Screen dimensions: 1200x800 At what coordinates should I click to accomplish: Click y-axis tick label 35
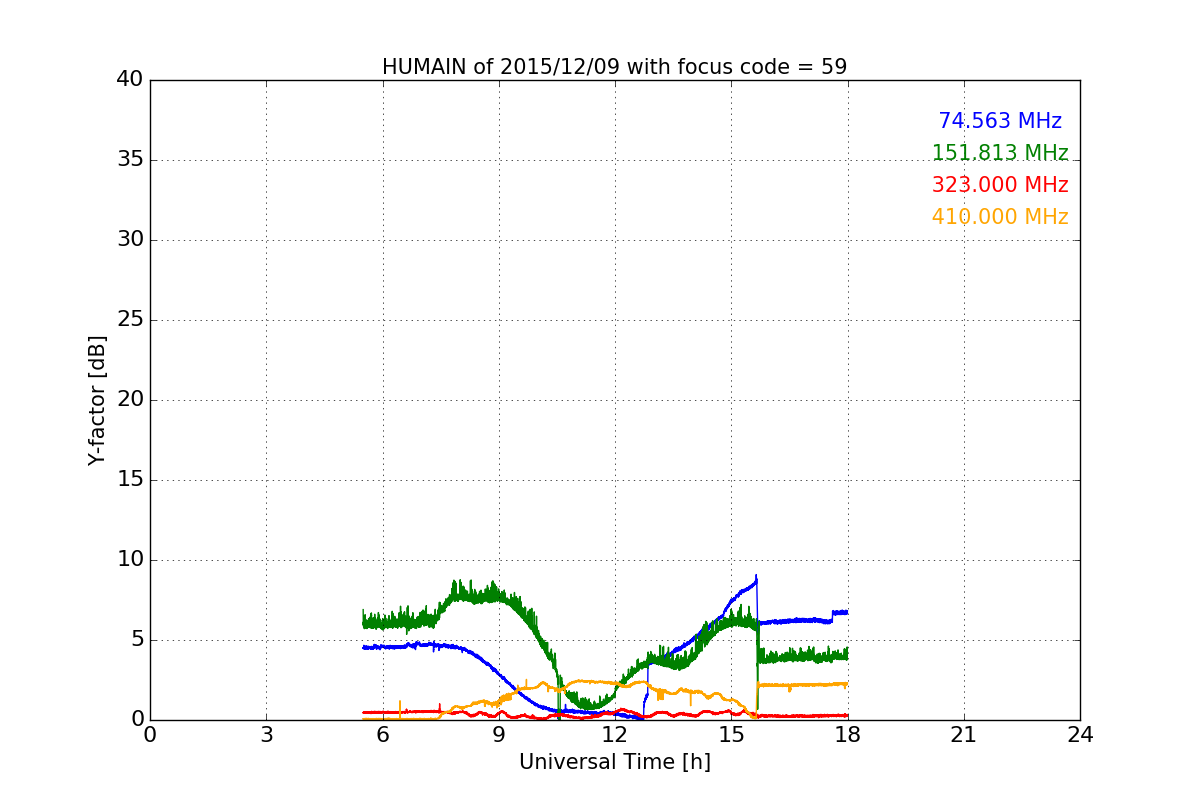click(130, 160)
